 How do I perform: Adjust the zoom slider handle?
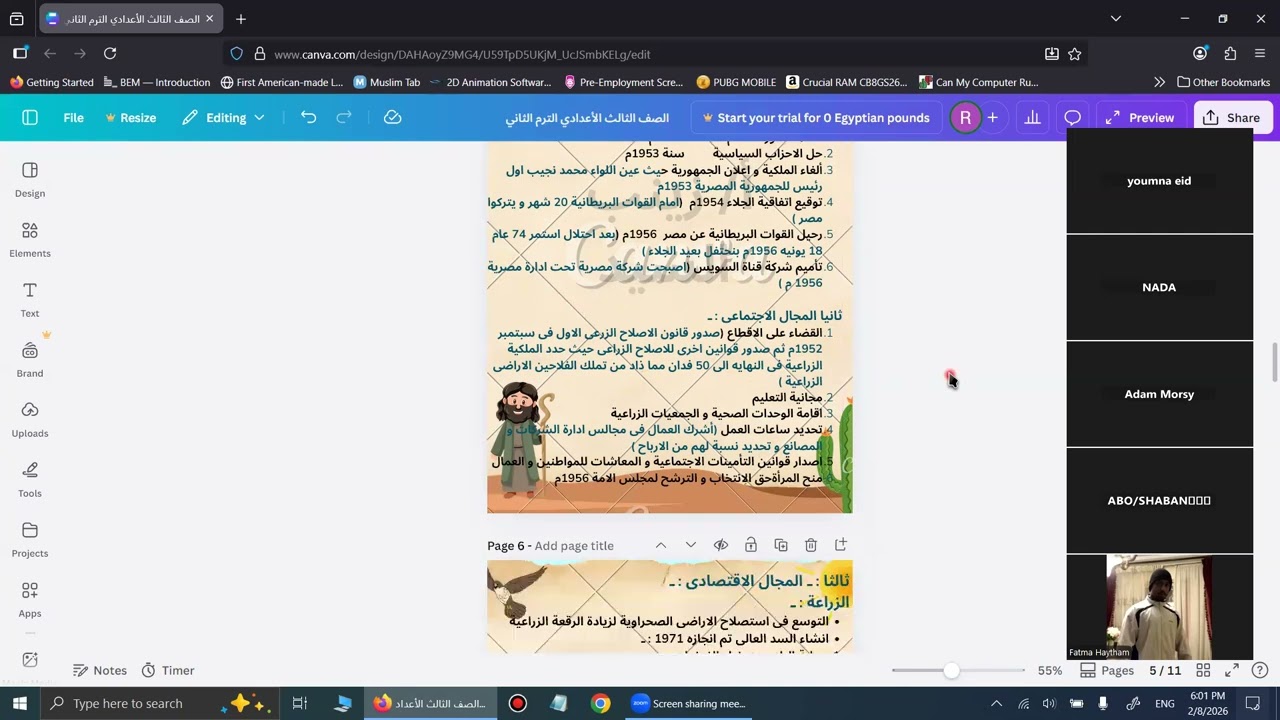(951, 671)
